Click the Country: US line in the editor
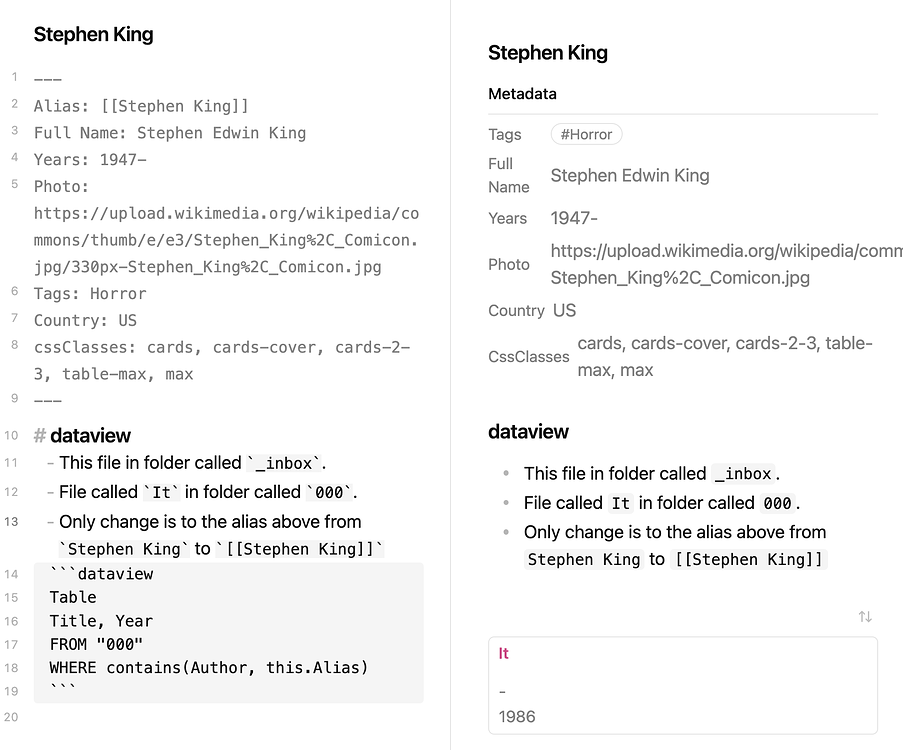This screenshot has width=903, height=750. (85, 321)
